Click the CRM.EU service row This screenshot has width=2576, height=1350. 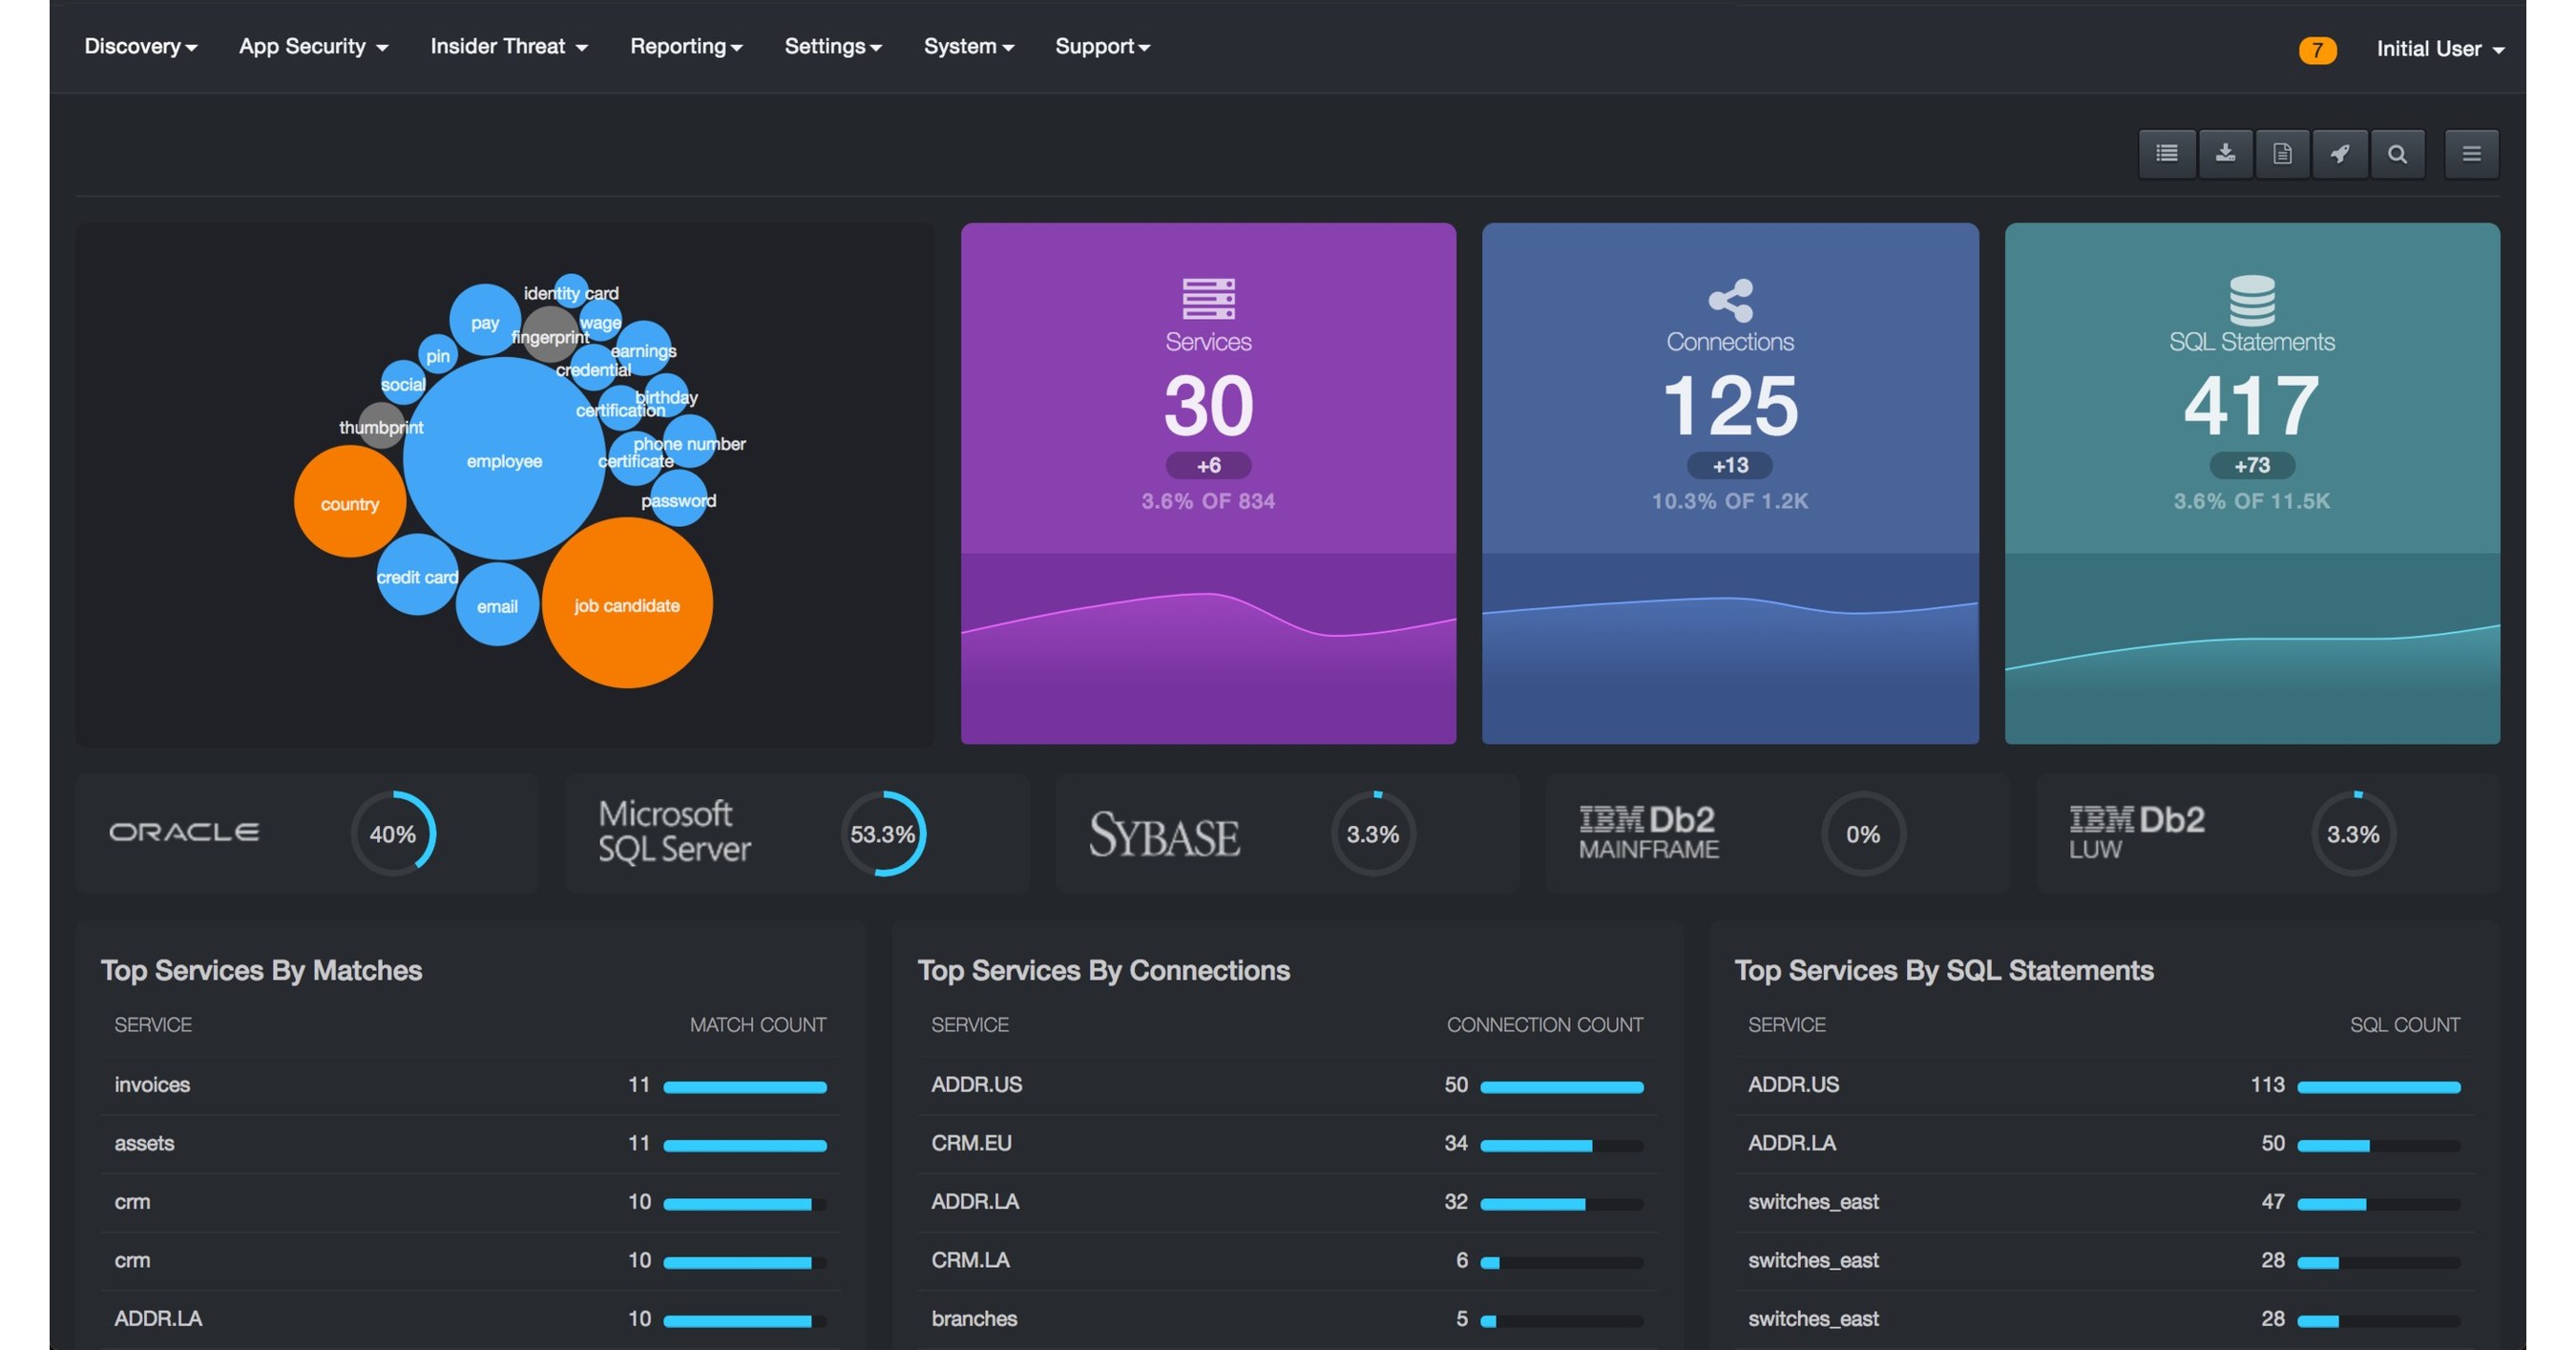[971, 1143]
